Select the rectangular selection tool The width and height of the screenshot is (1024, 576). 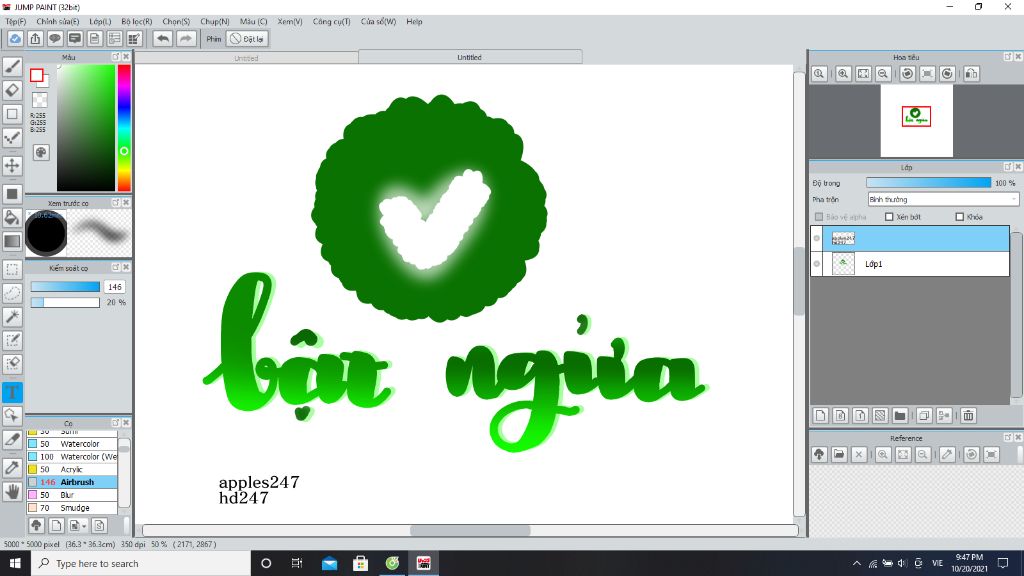click(12, 269)
